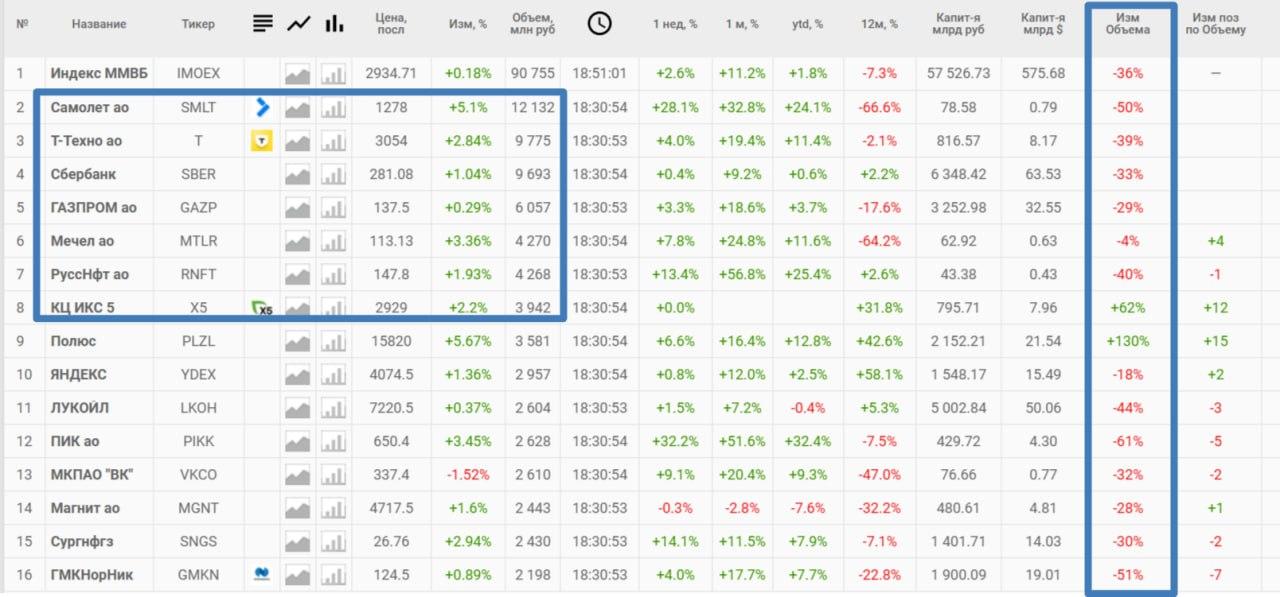Sort by Изм Объема column header
Viewport: 1280px width, 597px height.
1127,23
